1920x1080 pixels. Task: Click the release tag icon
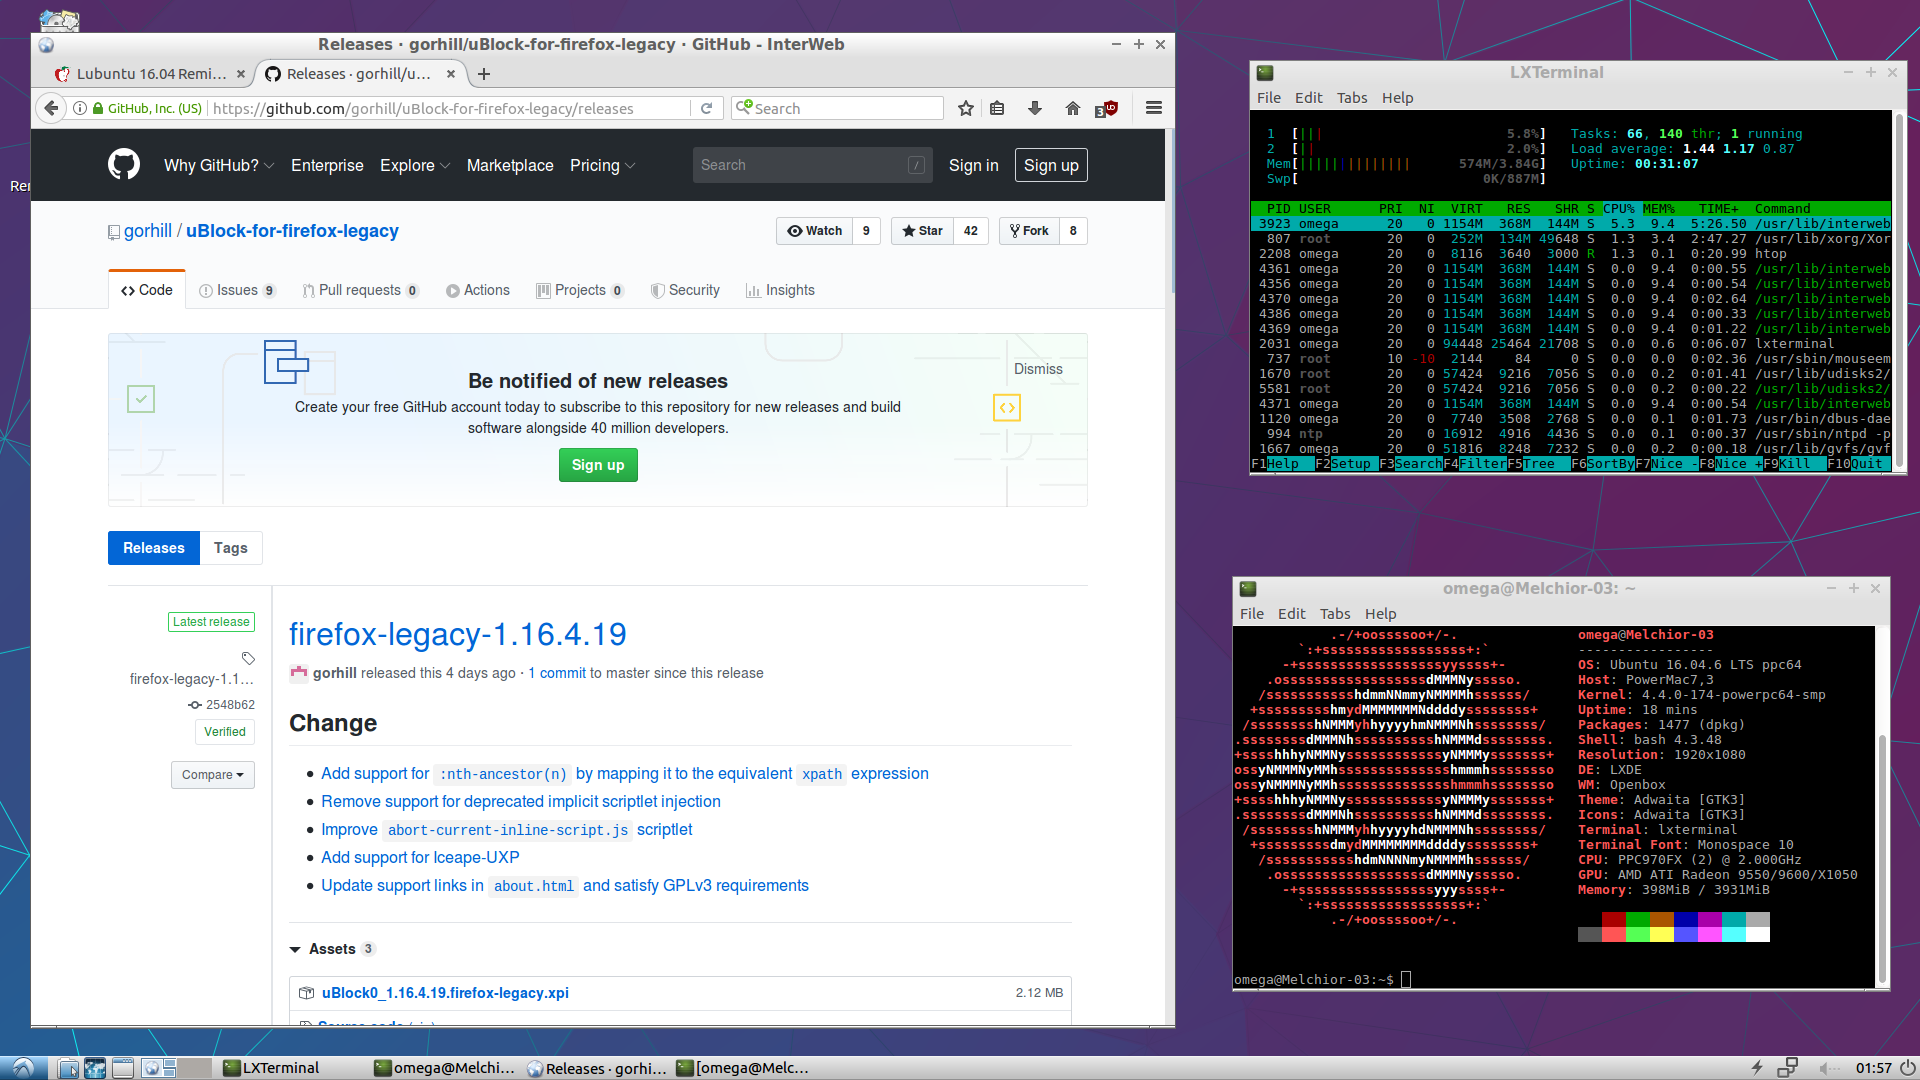pos(248,658)
